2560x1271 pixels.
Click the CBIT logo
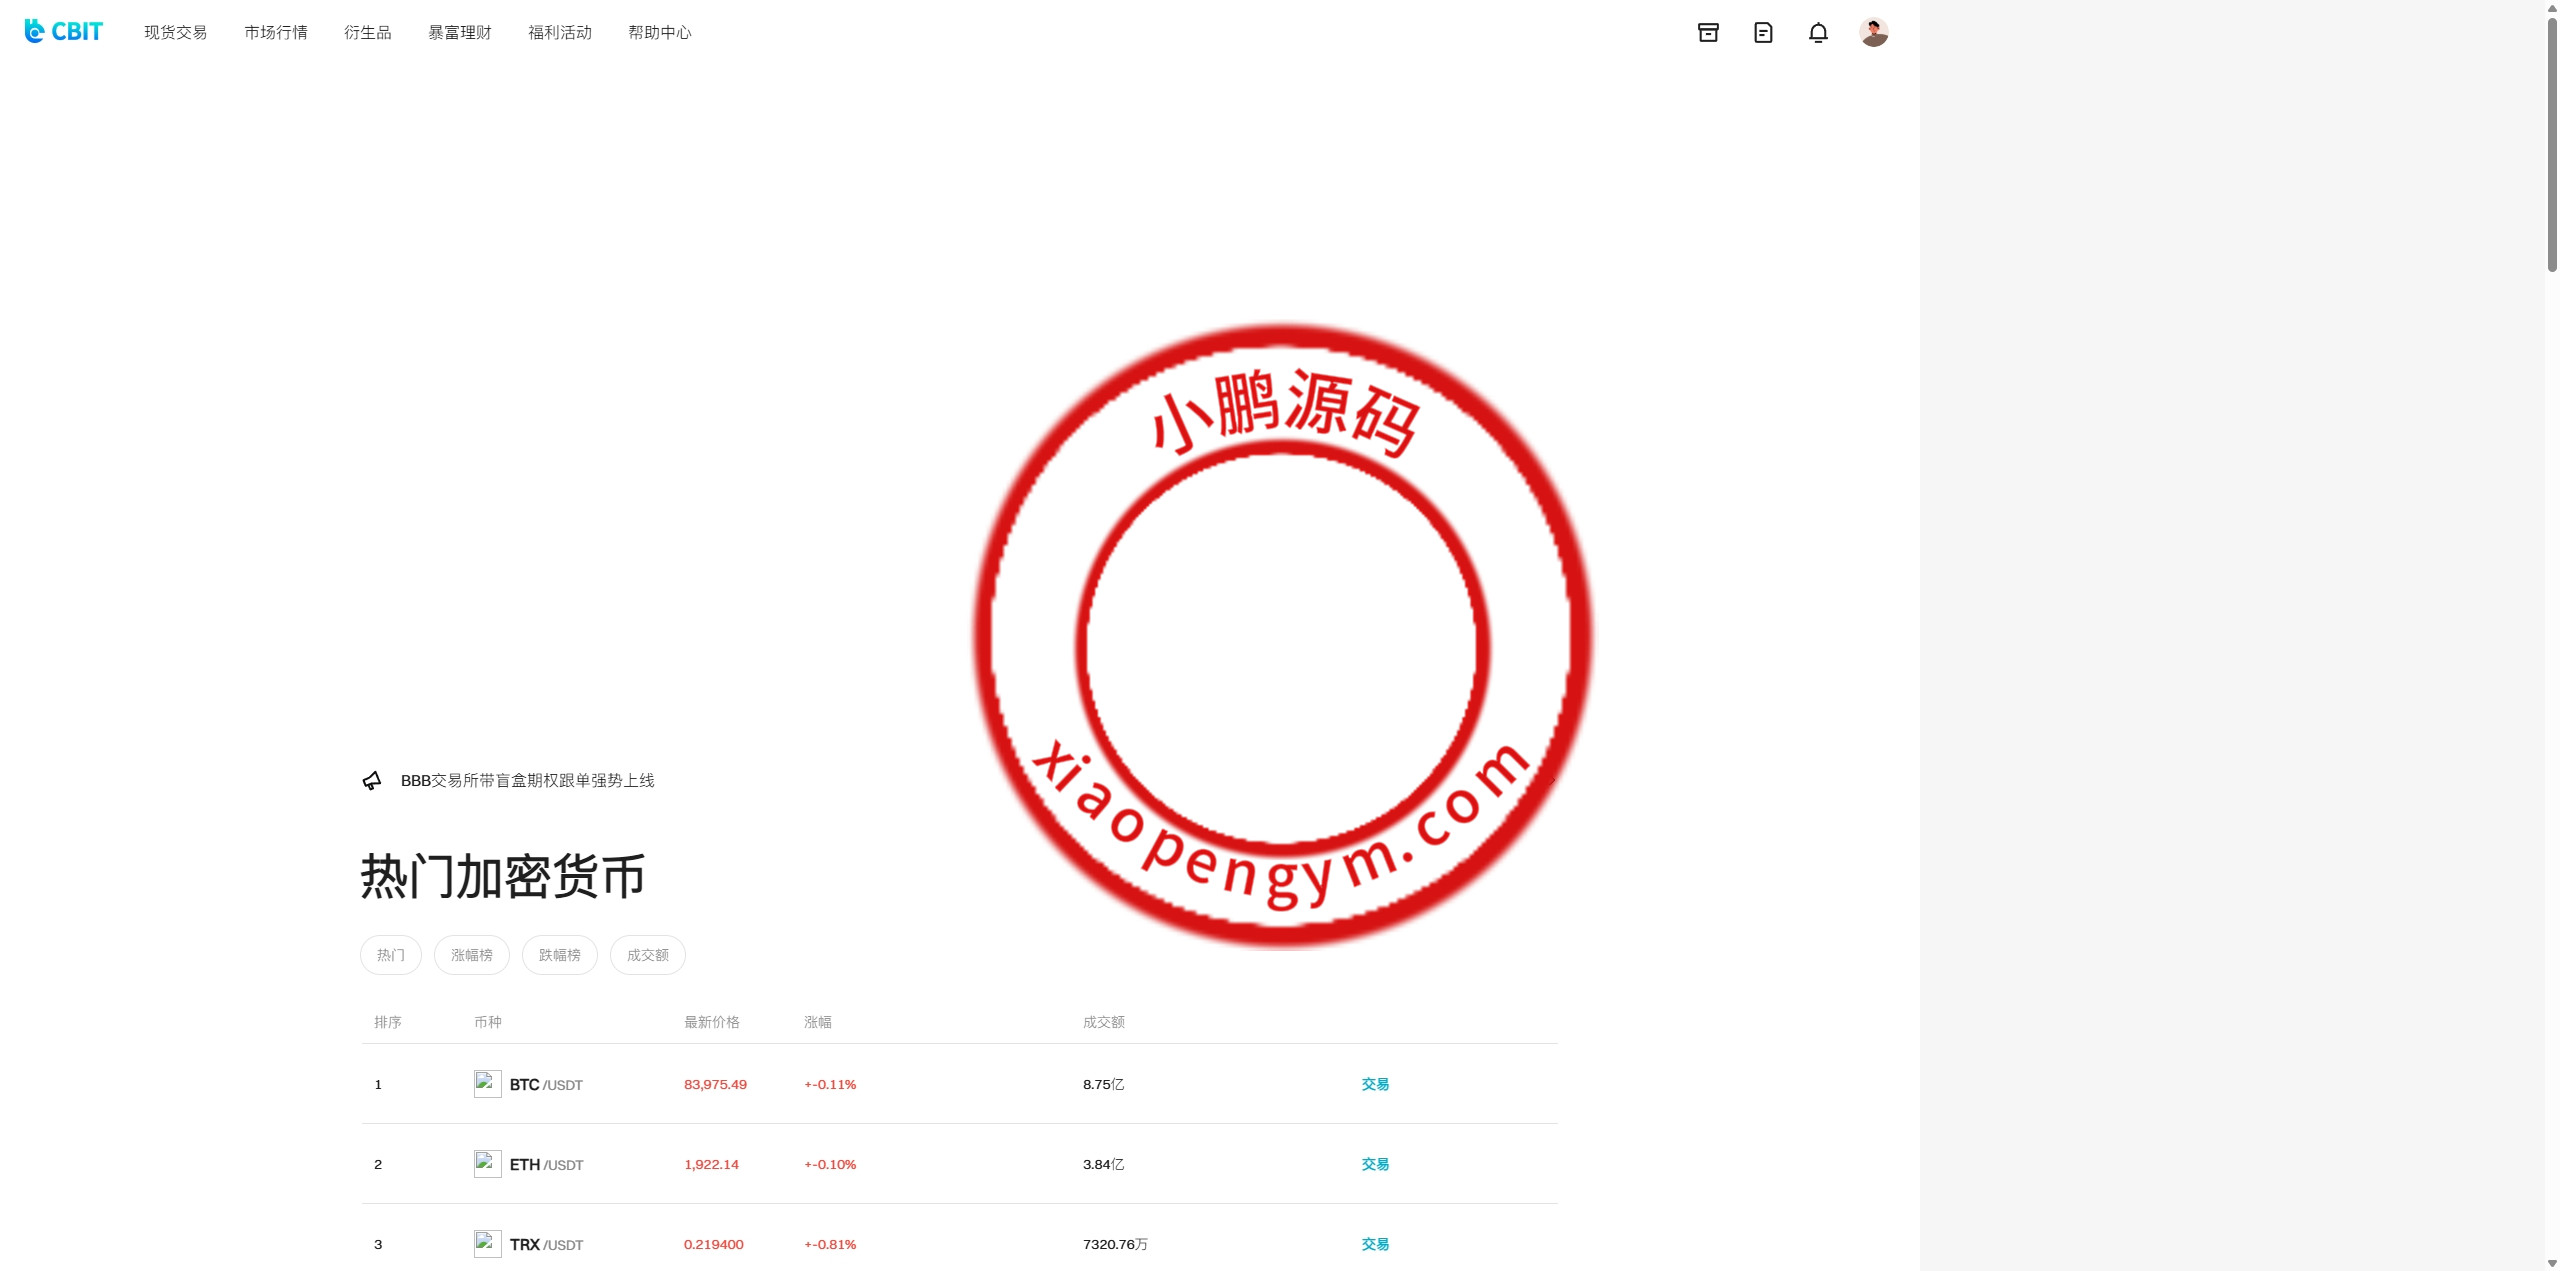(63, 32)
